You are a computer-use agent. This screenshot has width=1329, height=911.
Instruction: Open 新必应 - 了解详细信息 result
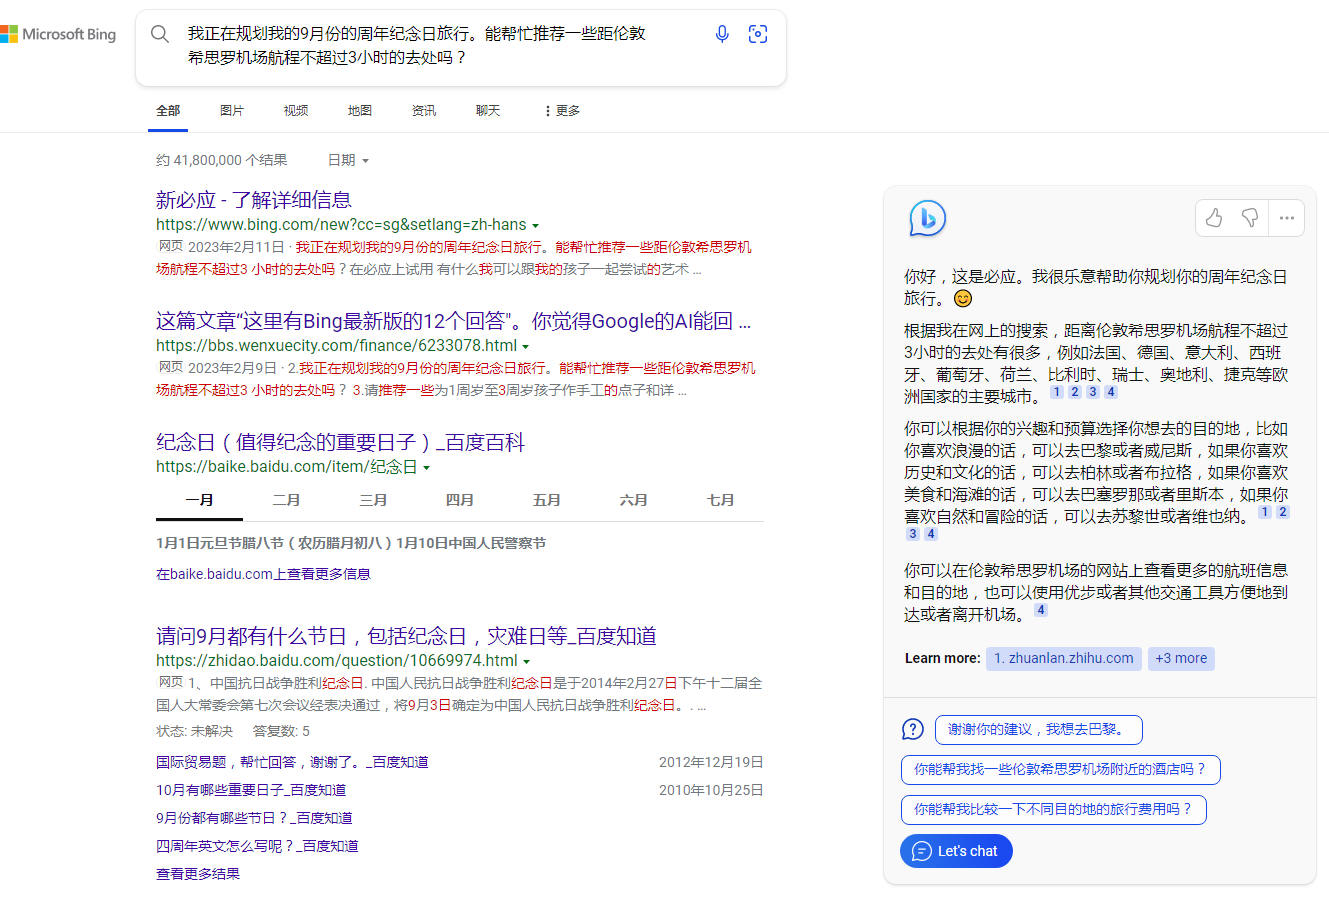coord(254,200)
